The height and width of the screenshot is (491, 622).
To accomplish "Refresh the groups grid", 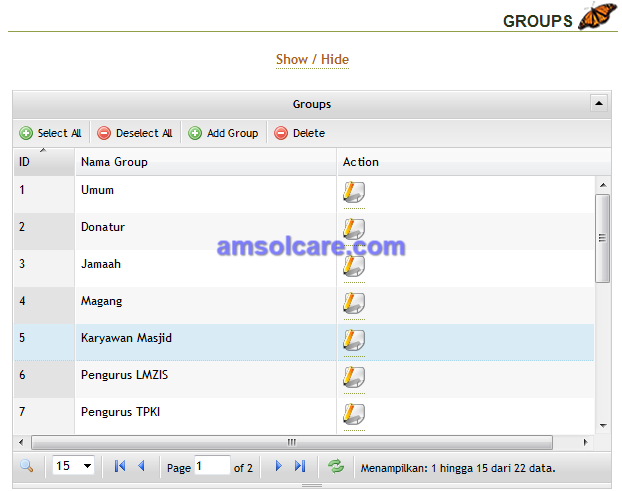I will click(336, 466).
